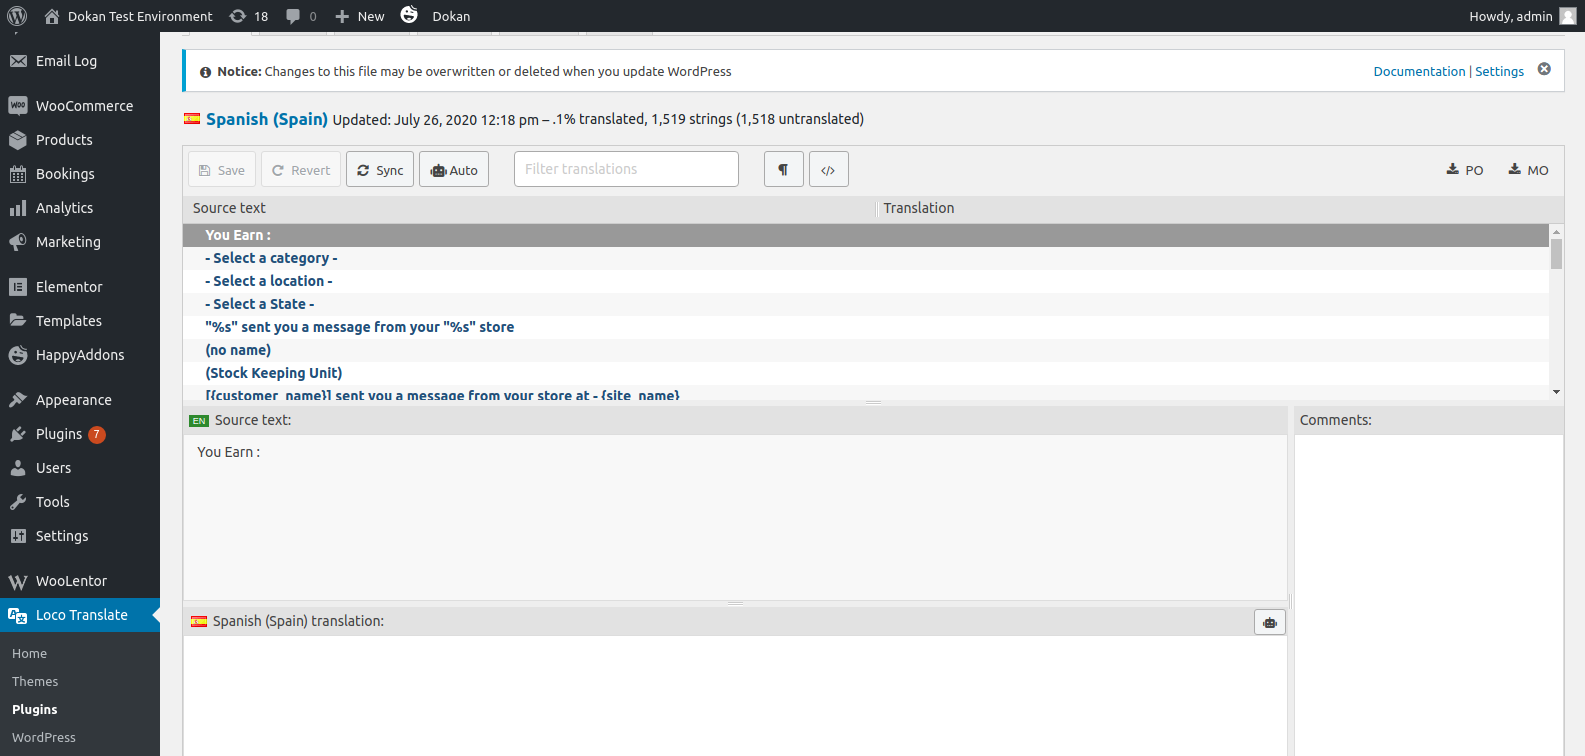Open notice Settings link
Image resolution: width=1585 pixels, height=756 pixels.
tap(1499, 72)
